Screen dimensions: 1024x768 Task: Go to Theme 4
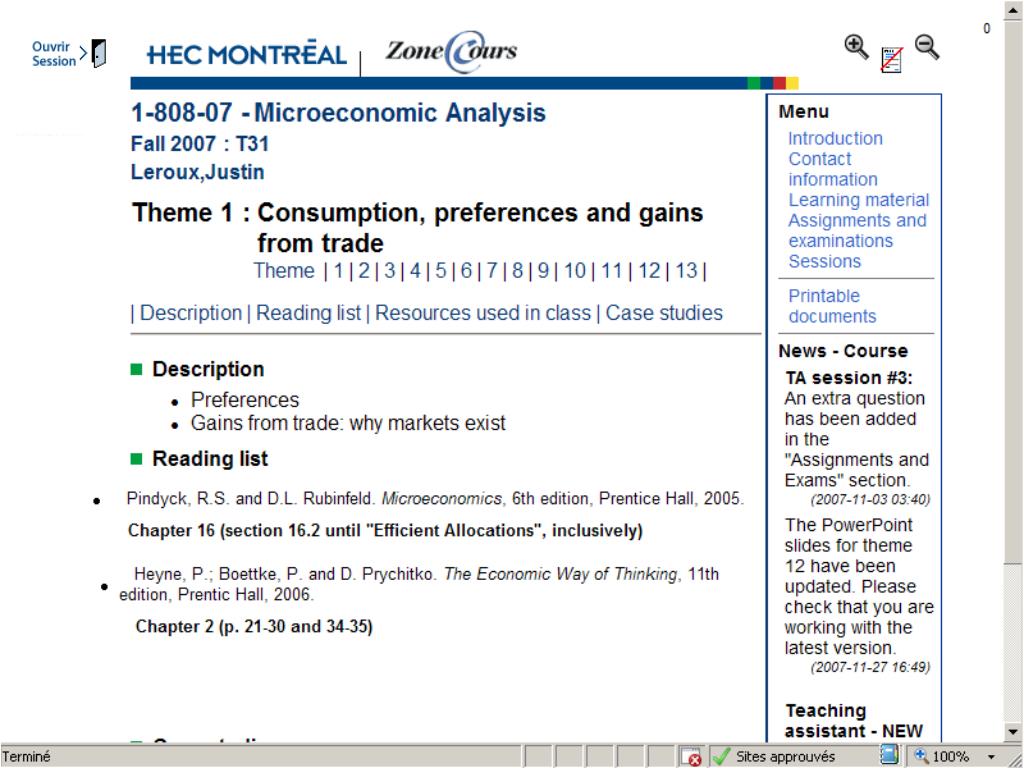(x=415, y=270)
